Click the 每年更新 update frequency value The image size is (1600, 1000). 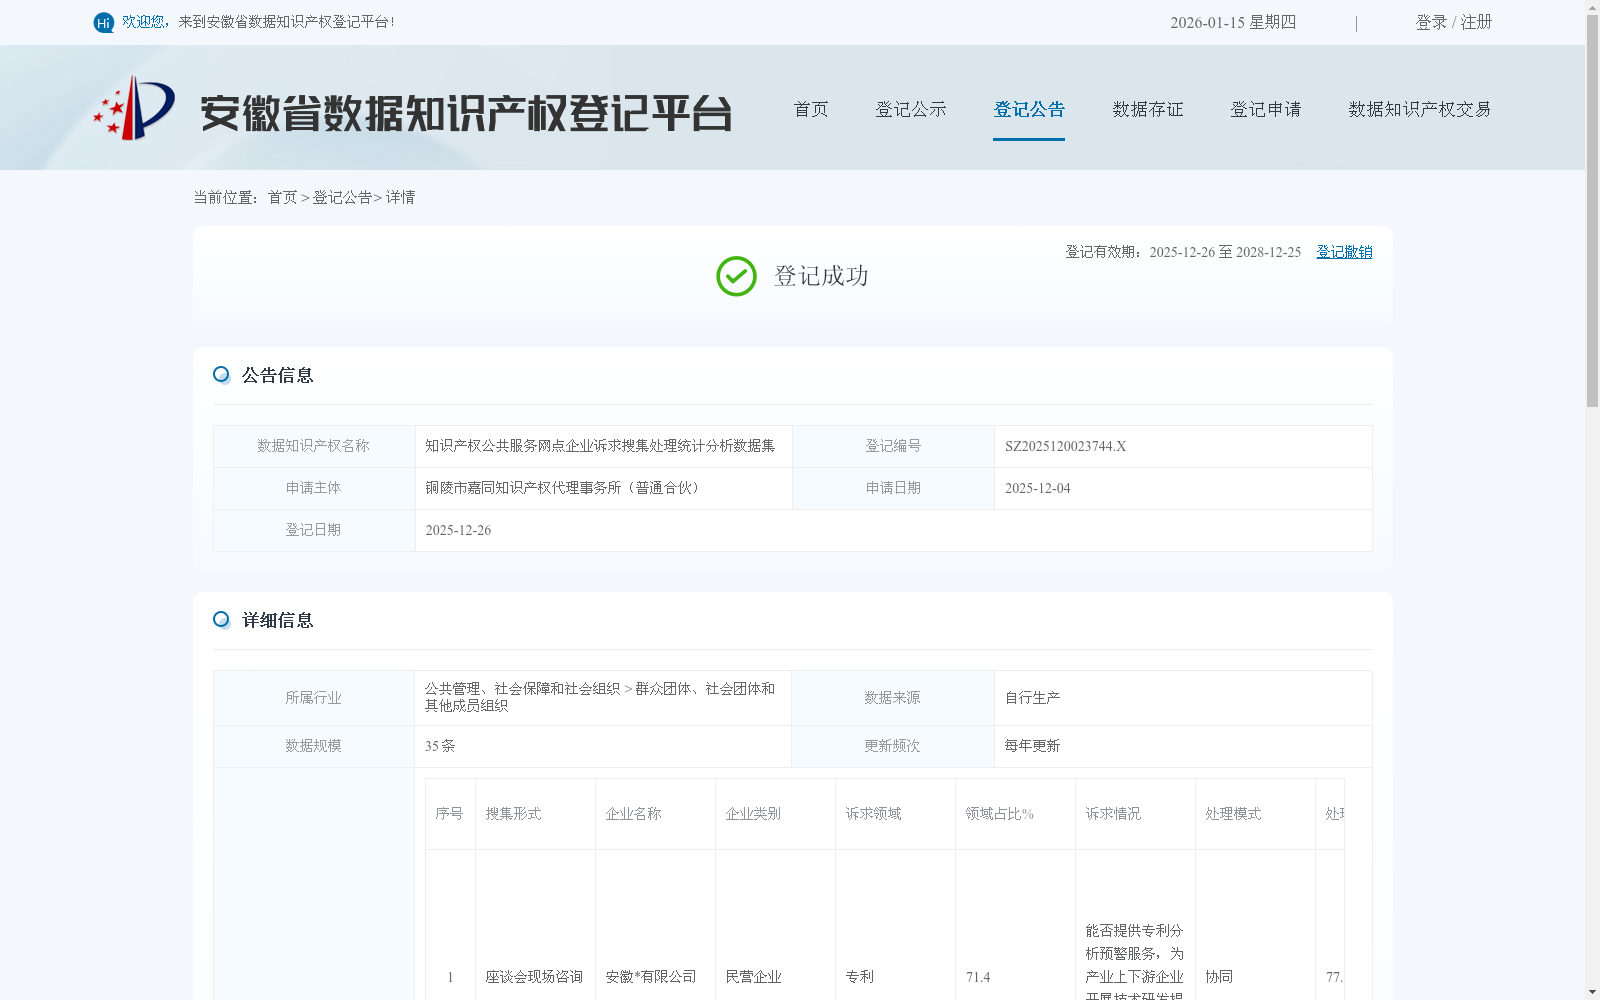click(1032, 746)
